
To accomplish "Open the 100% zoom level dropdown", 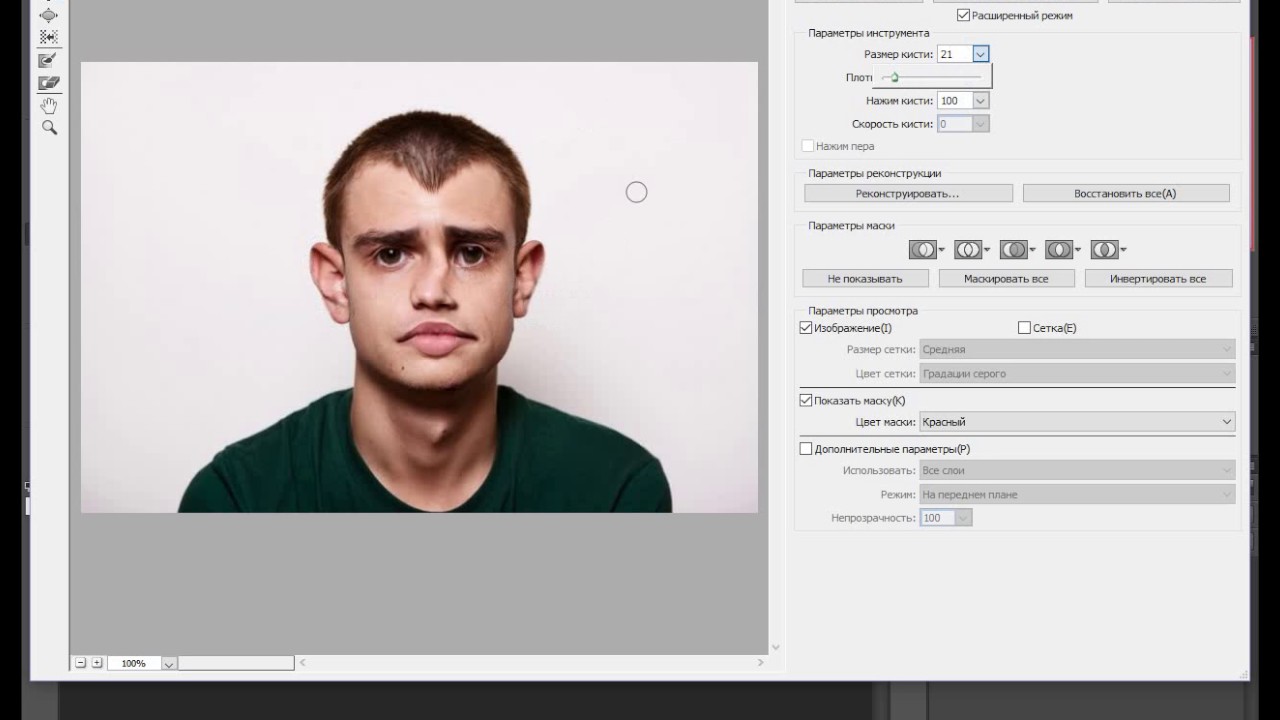I will point(169,664).
